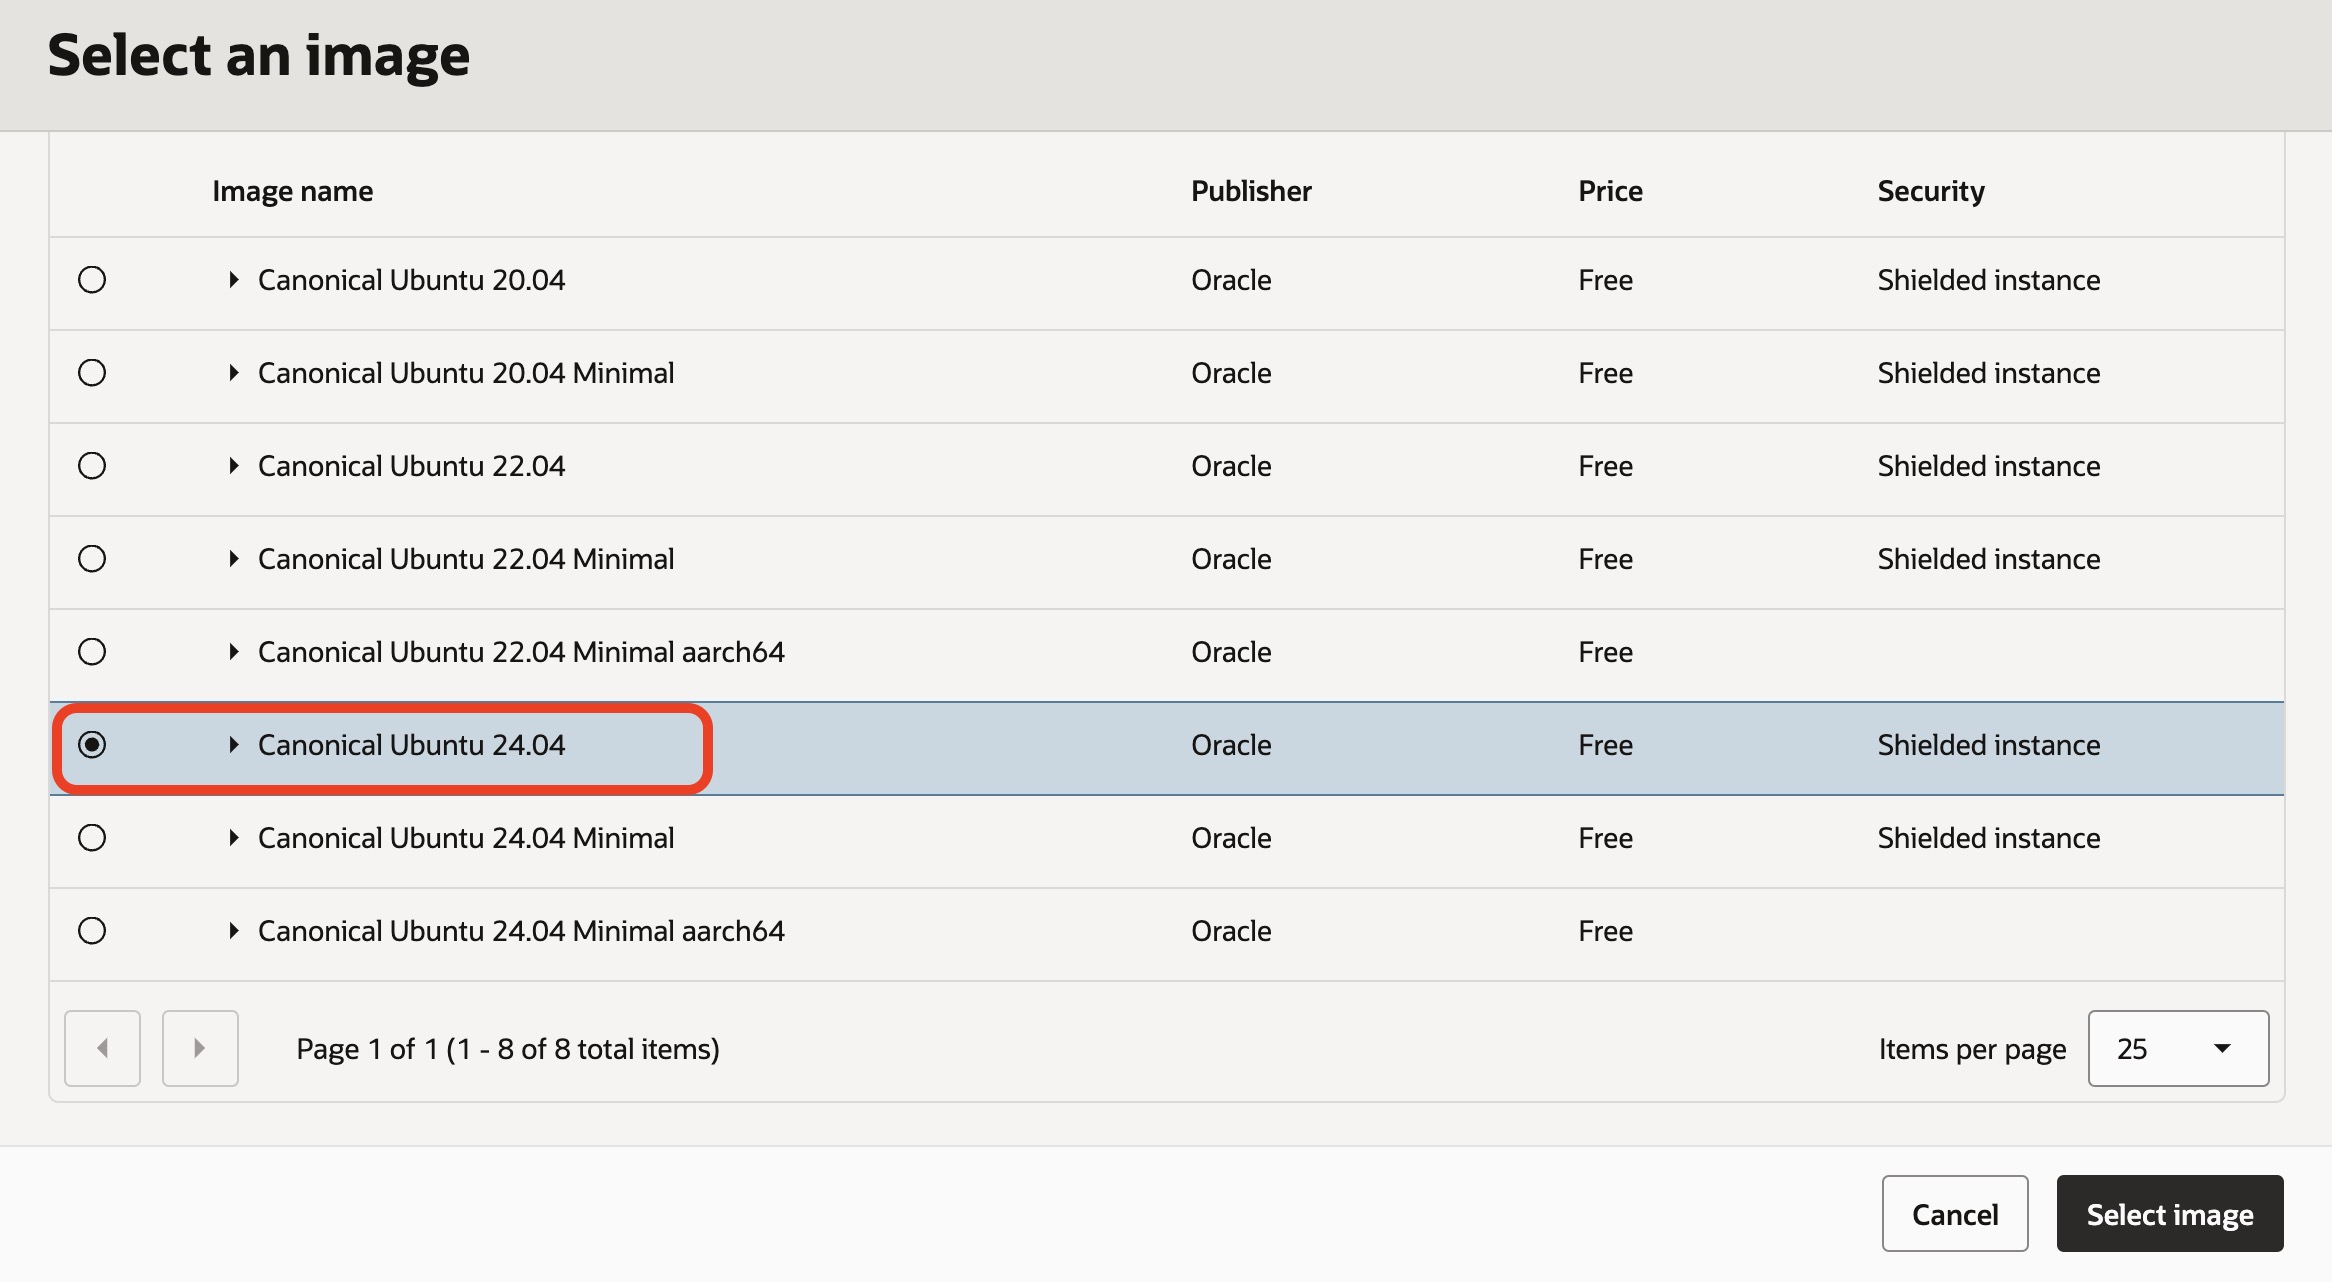Select the Canonical Ubuntu 20.04 radio button

(x=92, y=280)
